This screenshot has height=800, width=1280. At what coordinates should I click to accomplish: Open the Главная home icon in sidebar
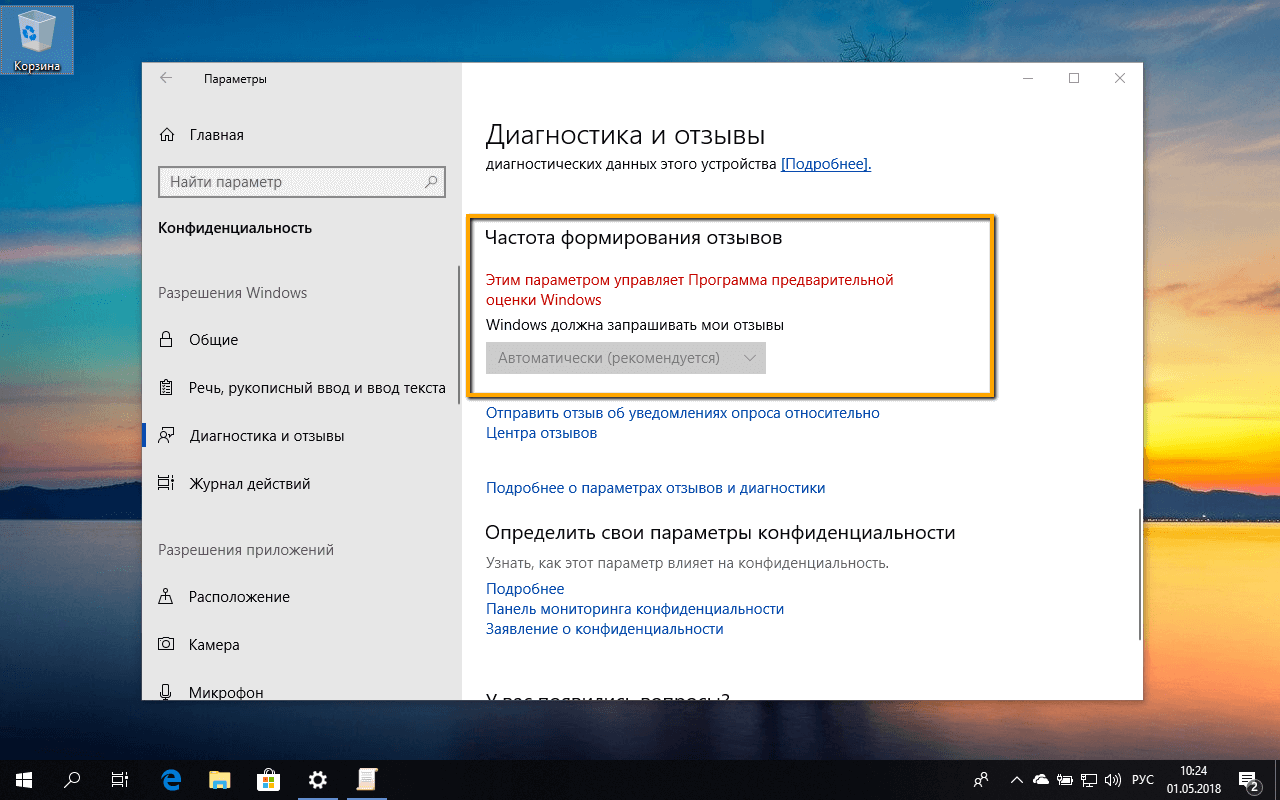165,134
